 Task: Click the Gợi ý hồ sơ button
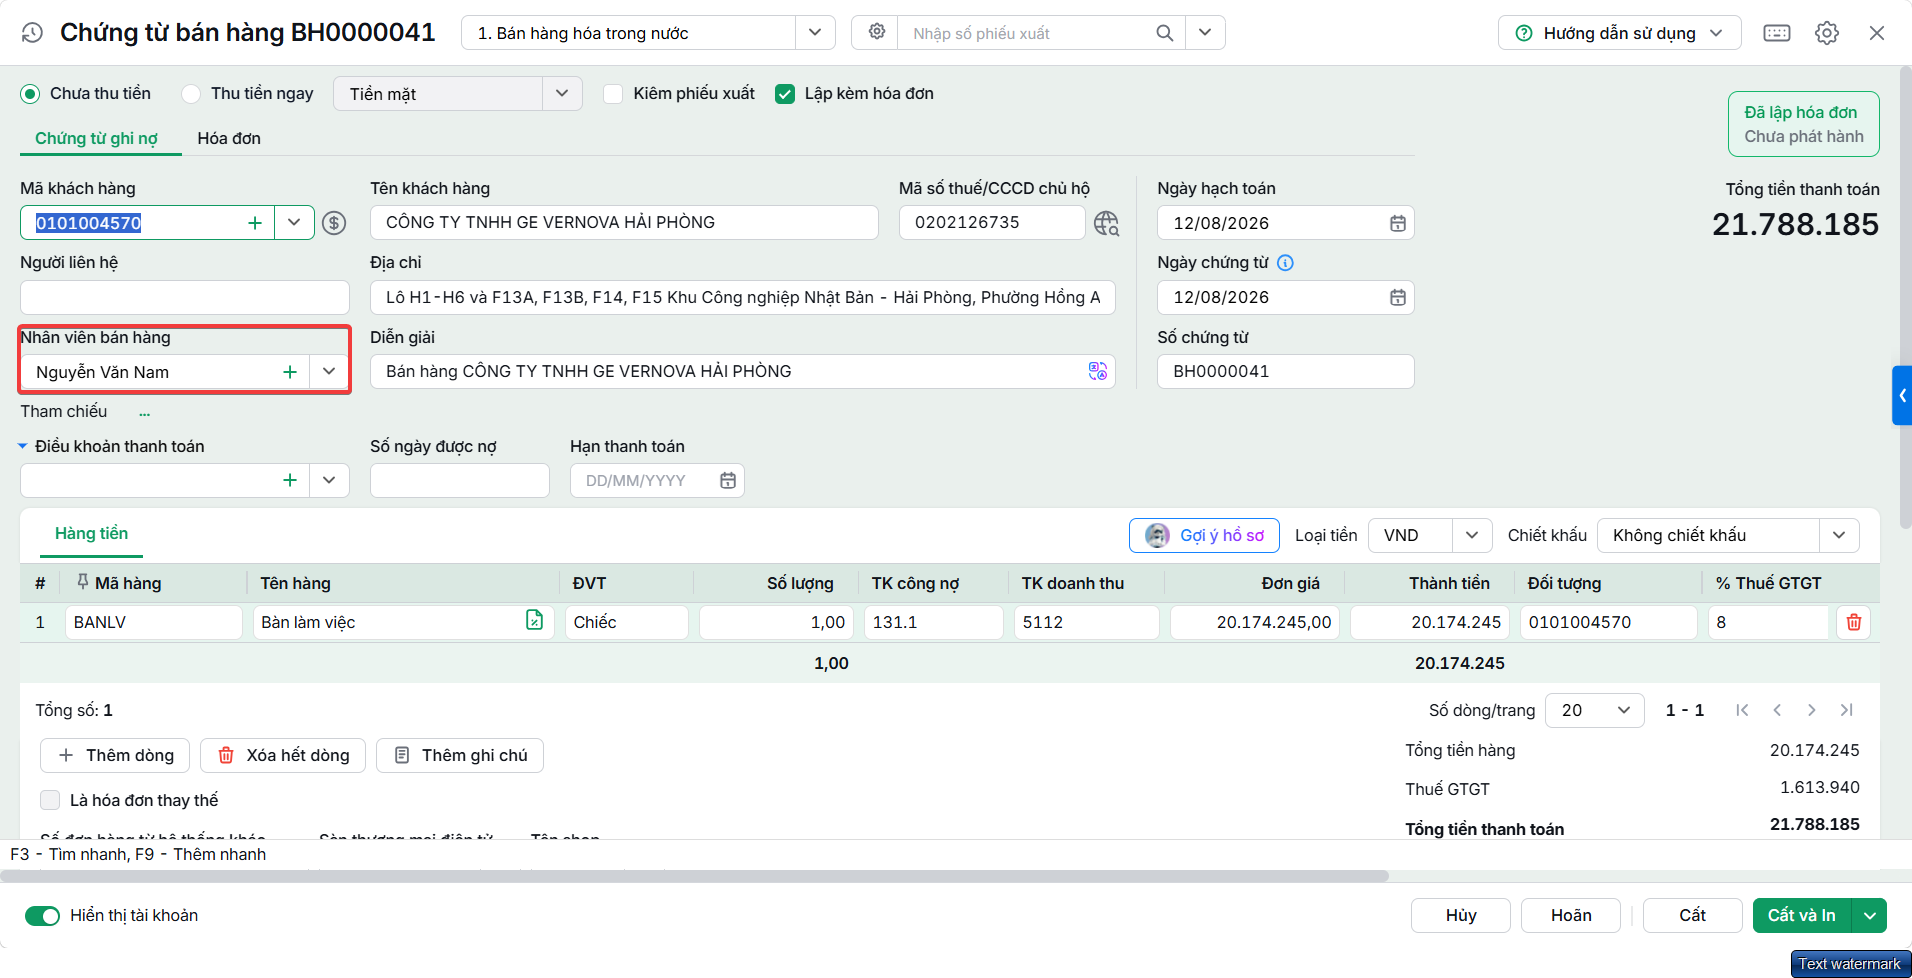click(1206, 535)
